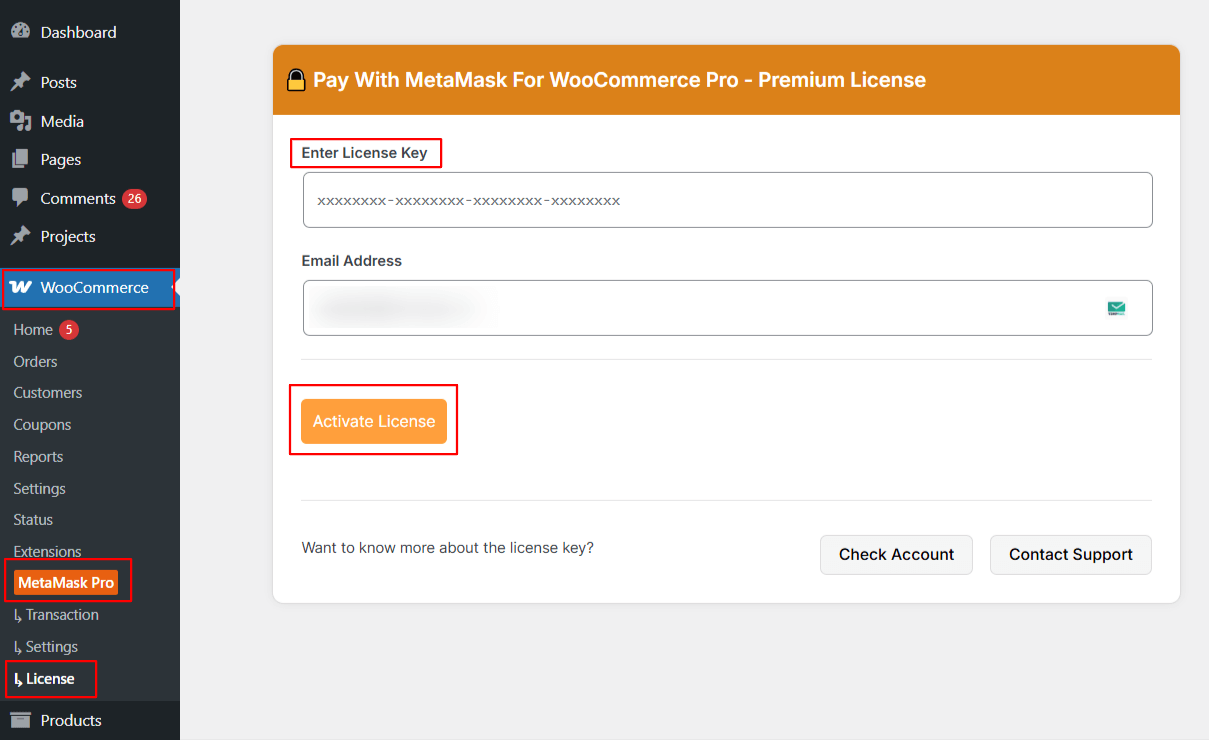Go to WooCommerce Customers
Screen dimensions: 1209x740
click(x=48, y=393)
